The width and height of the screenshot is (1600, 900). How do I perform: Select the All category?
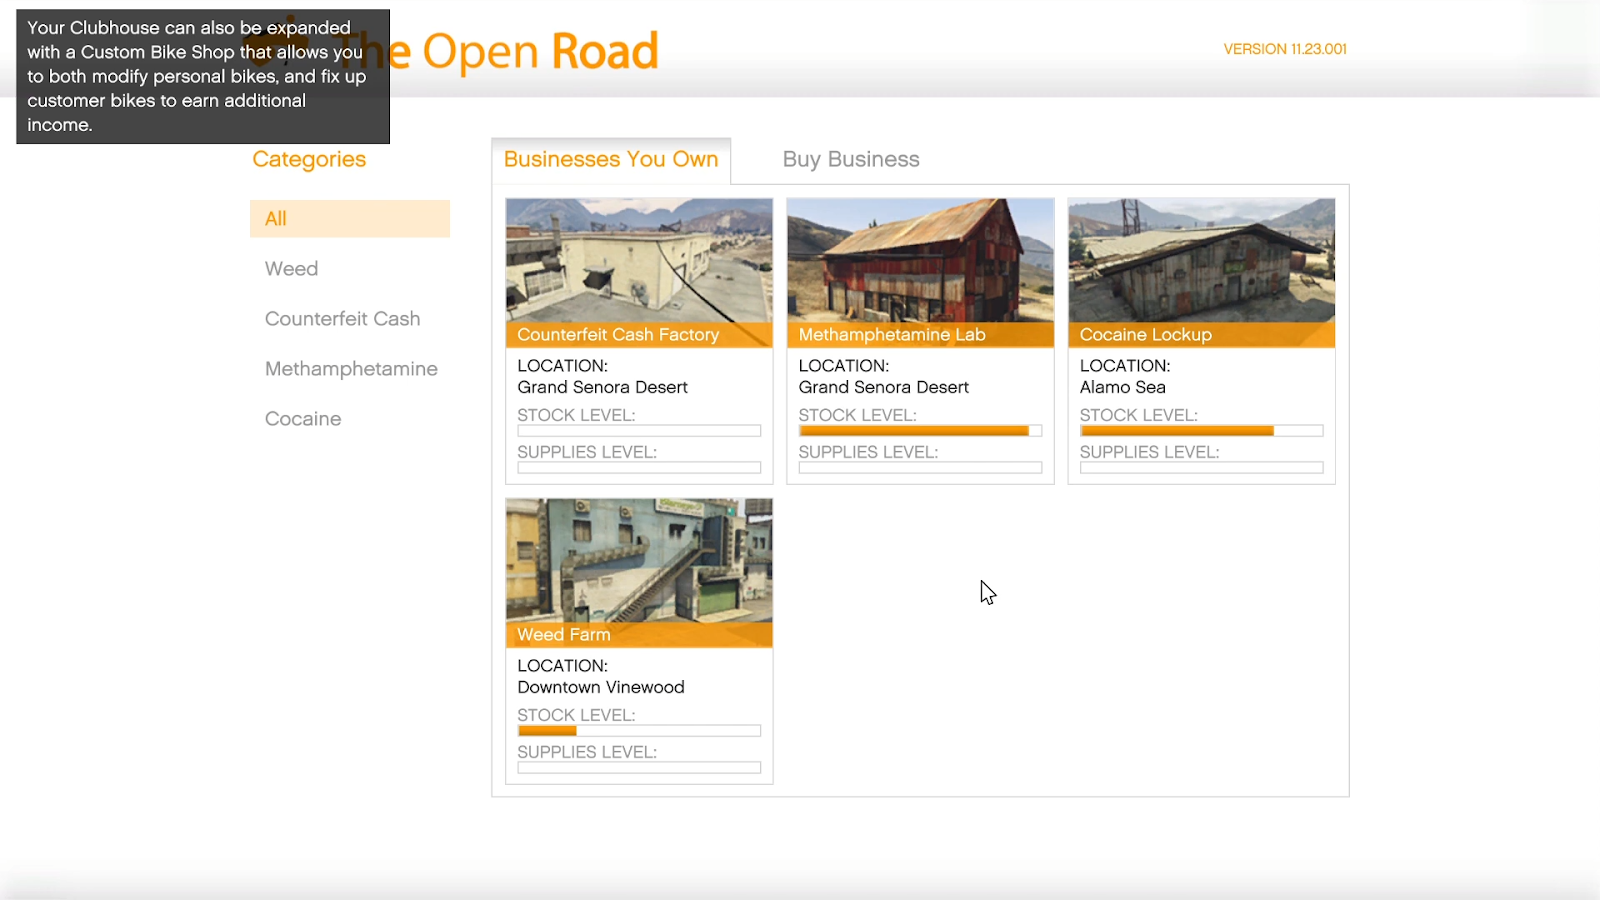(350, 219)
